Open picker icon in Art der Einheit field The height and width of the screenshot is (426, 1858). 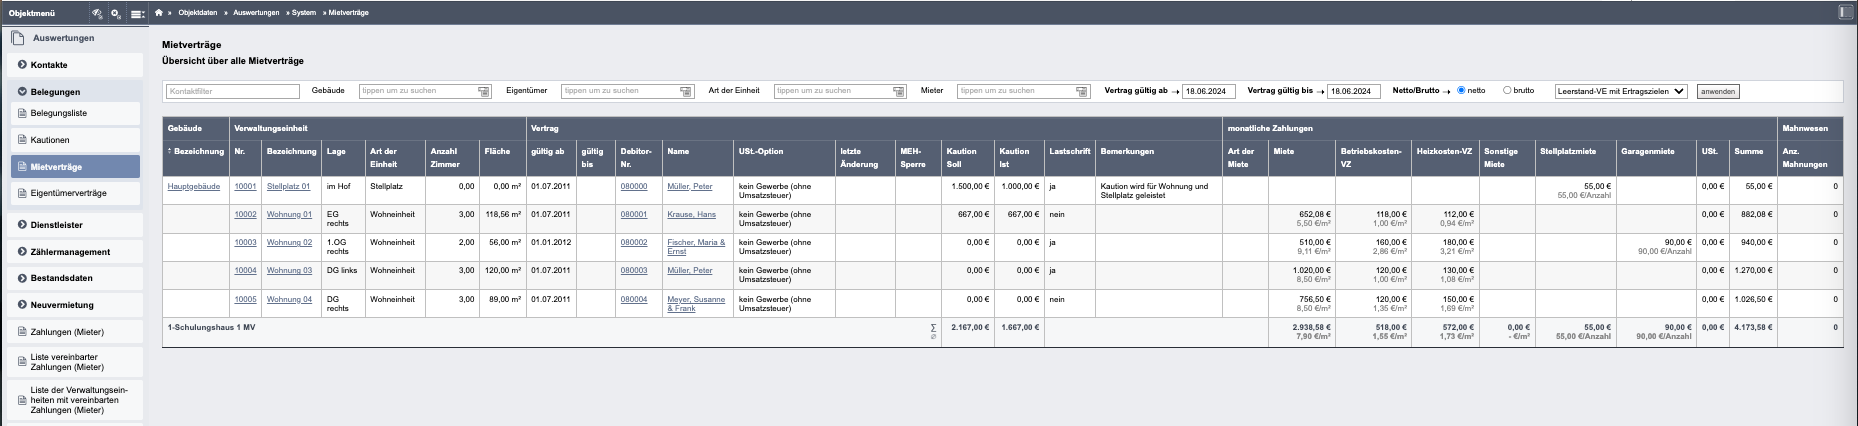pyautogui.click(x=898, y=91)
